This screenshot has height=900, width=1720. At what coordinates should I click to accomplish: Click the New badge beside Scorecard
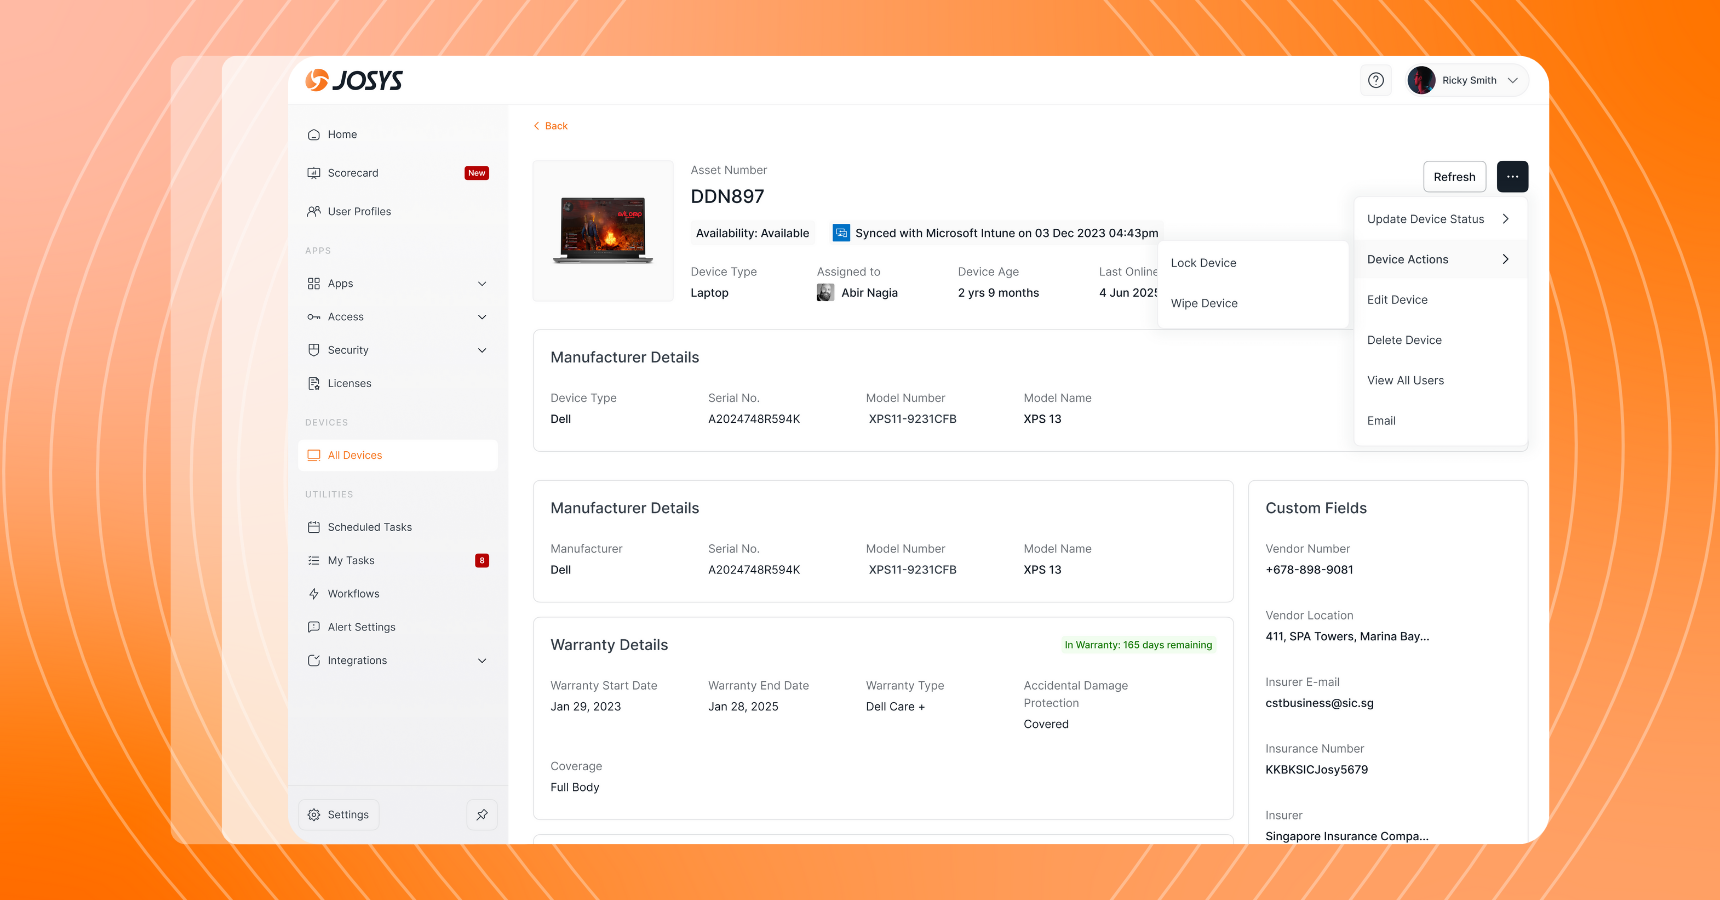pyautogui.click(x=477, y=173)
